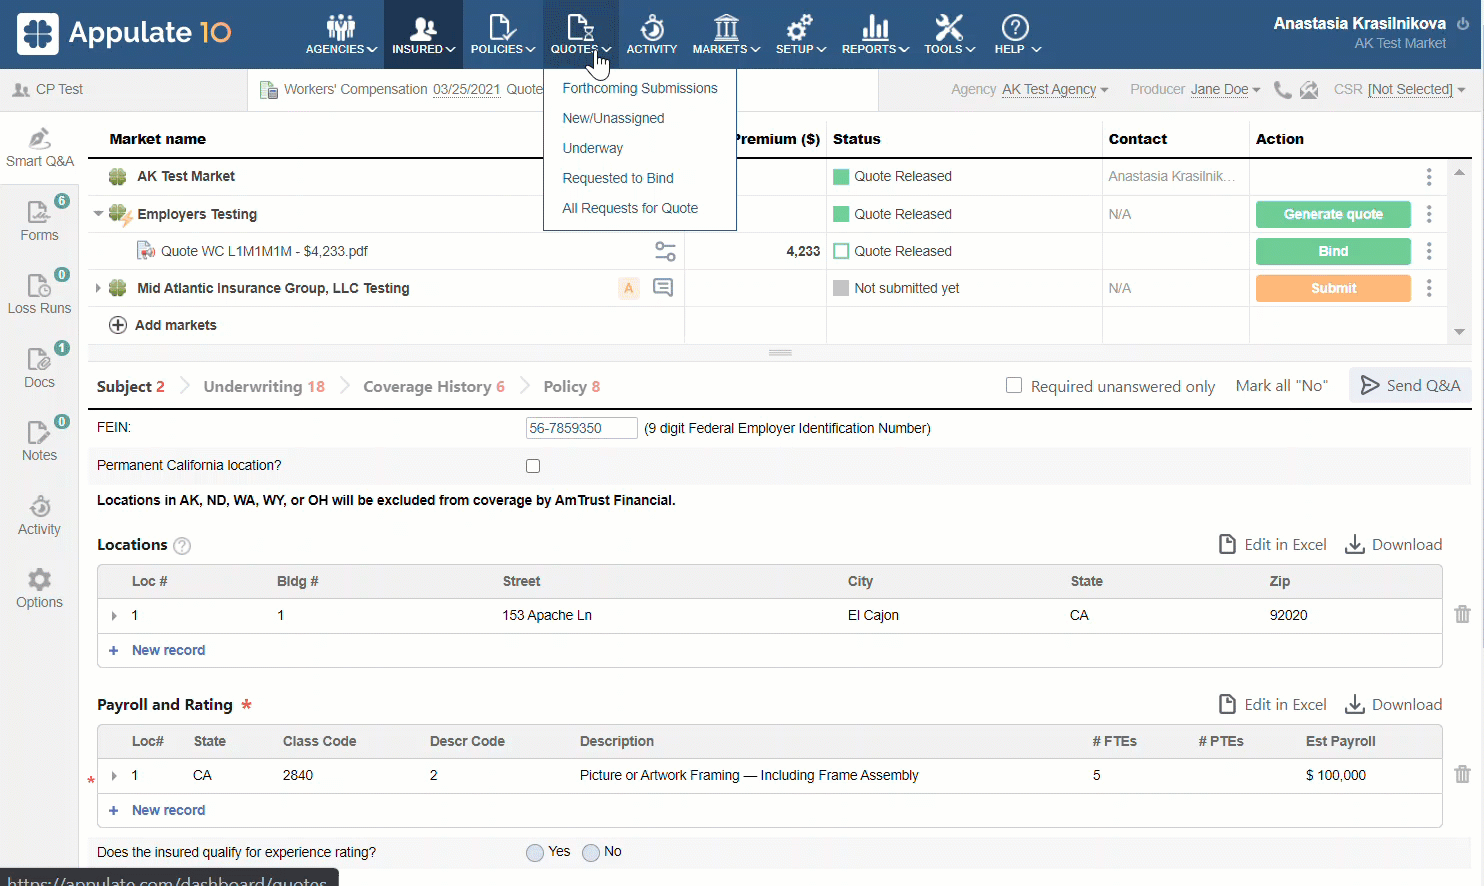Viewport: 1484px width, 886px height.
Task: Select Requested to Bind menu item
Action: click(x=618, y=178)
